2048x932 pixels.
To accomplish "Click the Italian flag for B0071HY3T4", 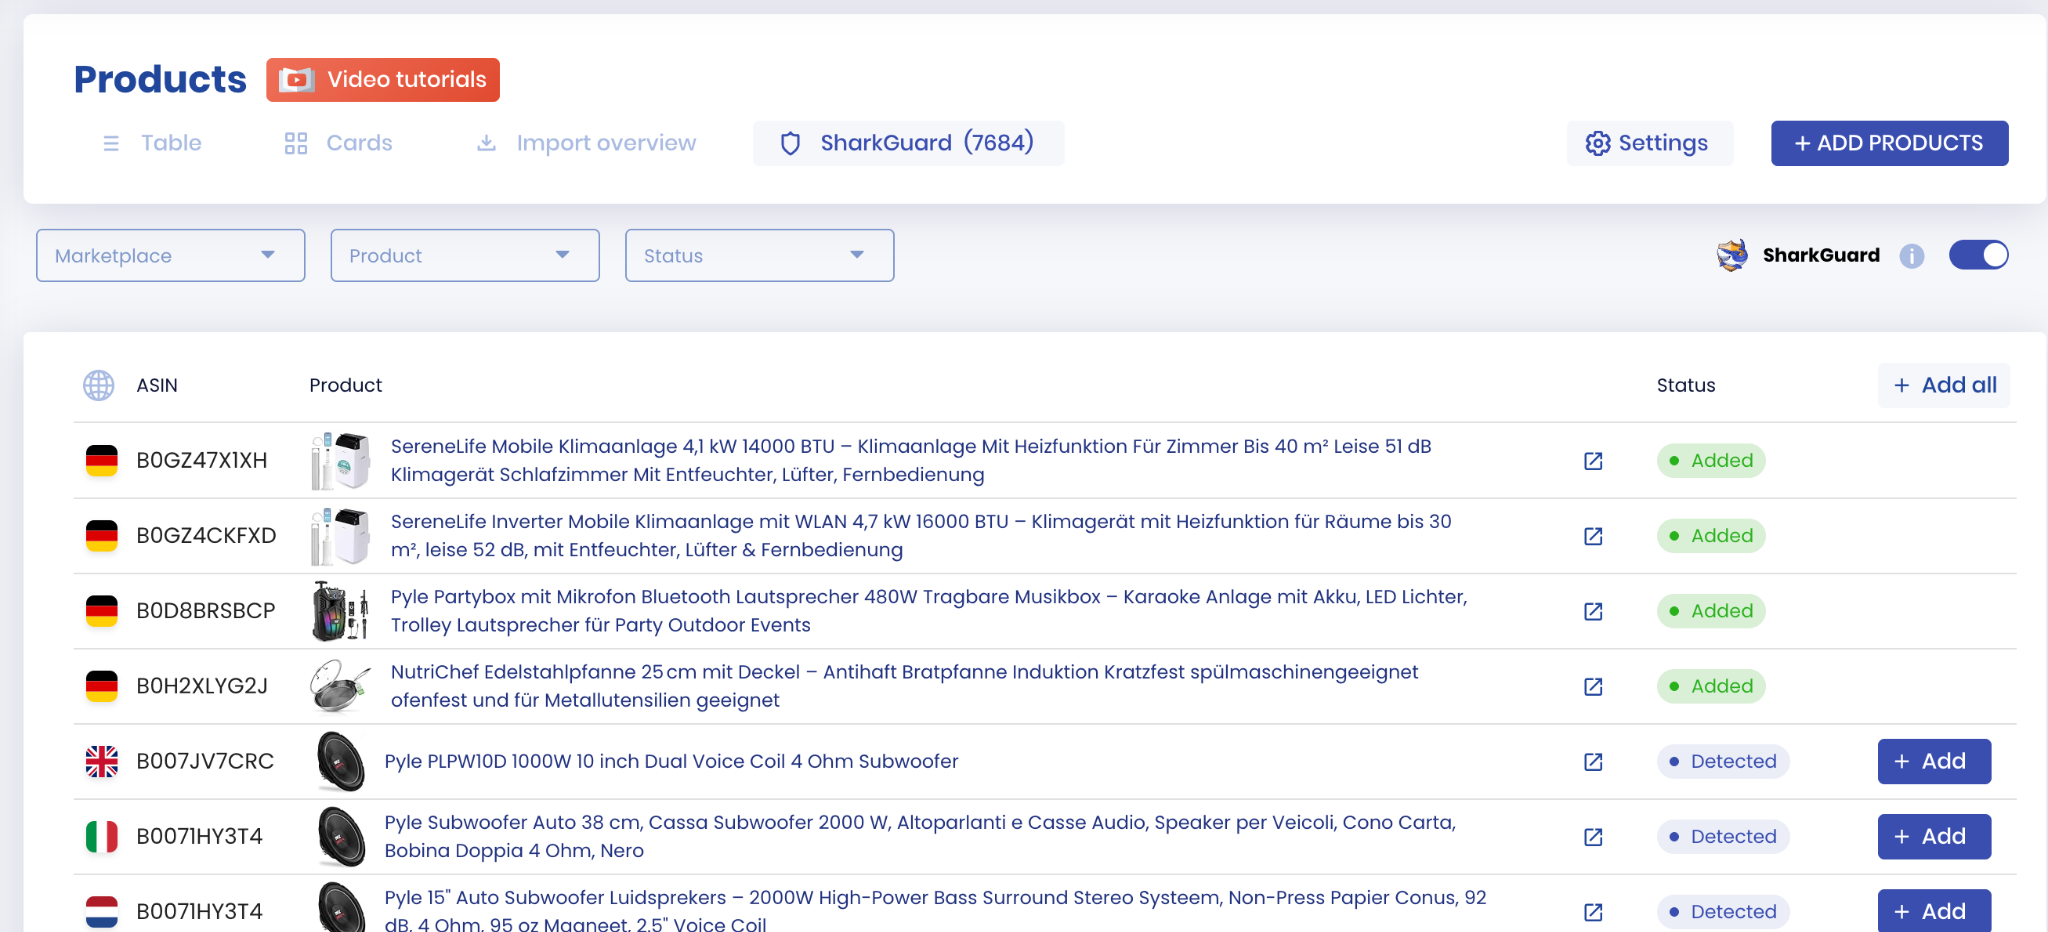I will coord(102,837).
